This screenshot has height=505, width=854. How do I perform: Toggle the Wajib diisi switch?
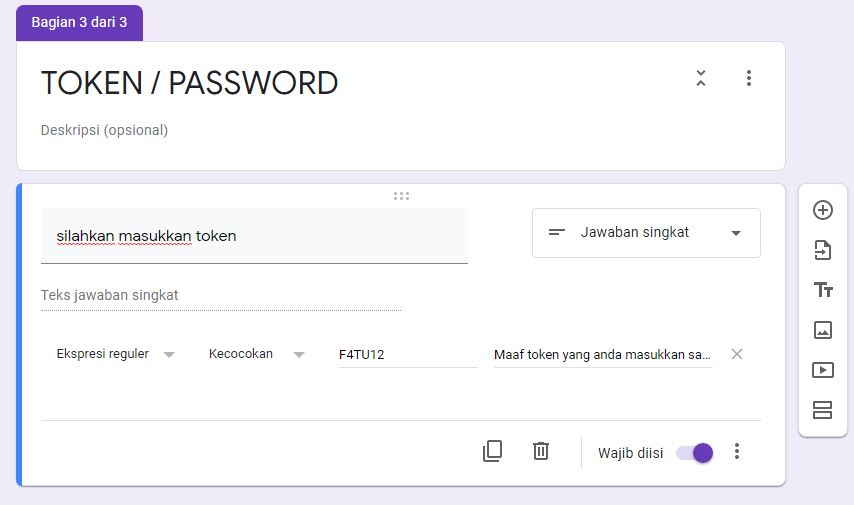coord(694,453)
